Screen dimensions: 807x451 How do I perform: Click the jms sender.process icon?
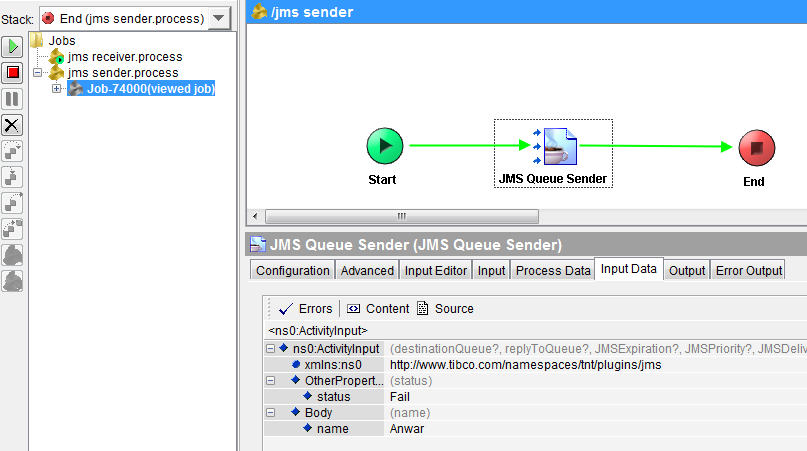pos(57,73)
